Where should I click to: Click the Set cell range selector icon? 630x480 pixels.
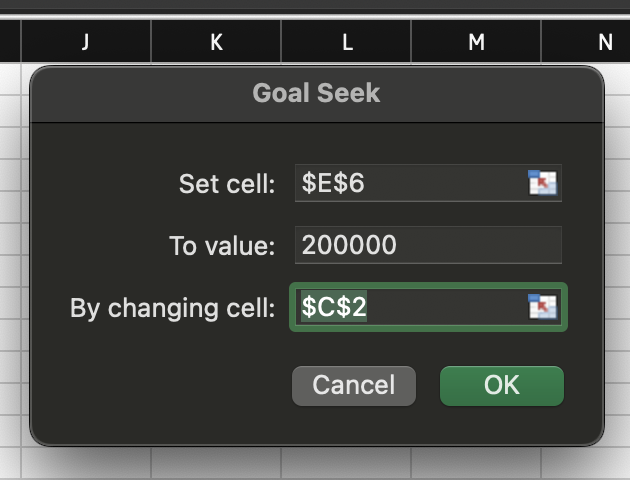tap(542, 184)
